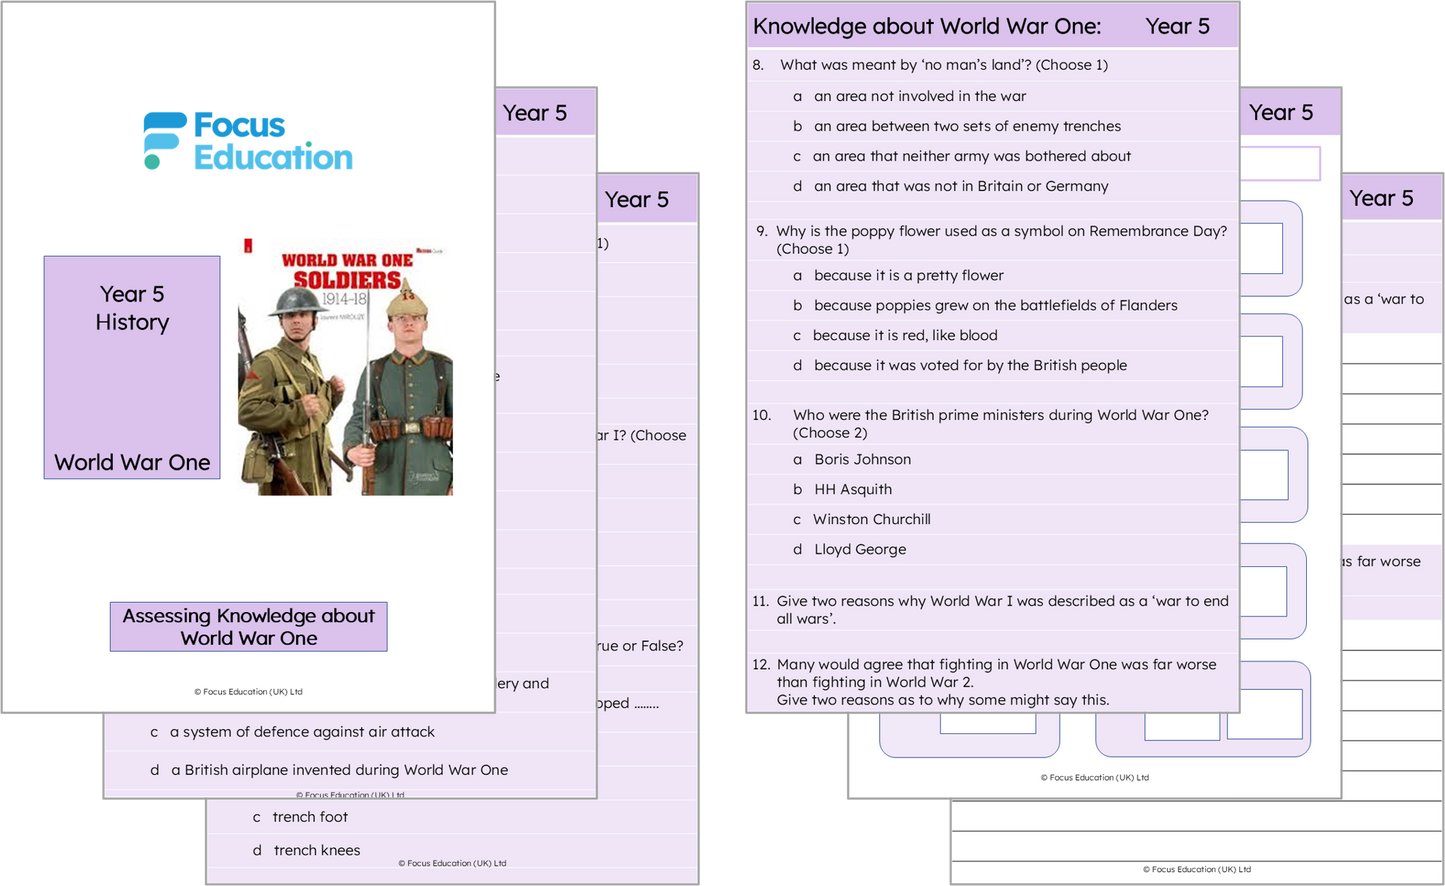The image size is (1445, 886).
Task: Tick the 'Winston Churchill' answer option
Action: (x=871, y=519)
